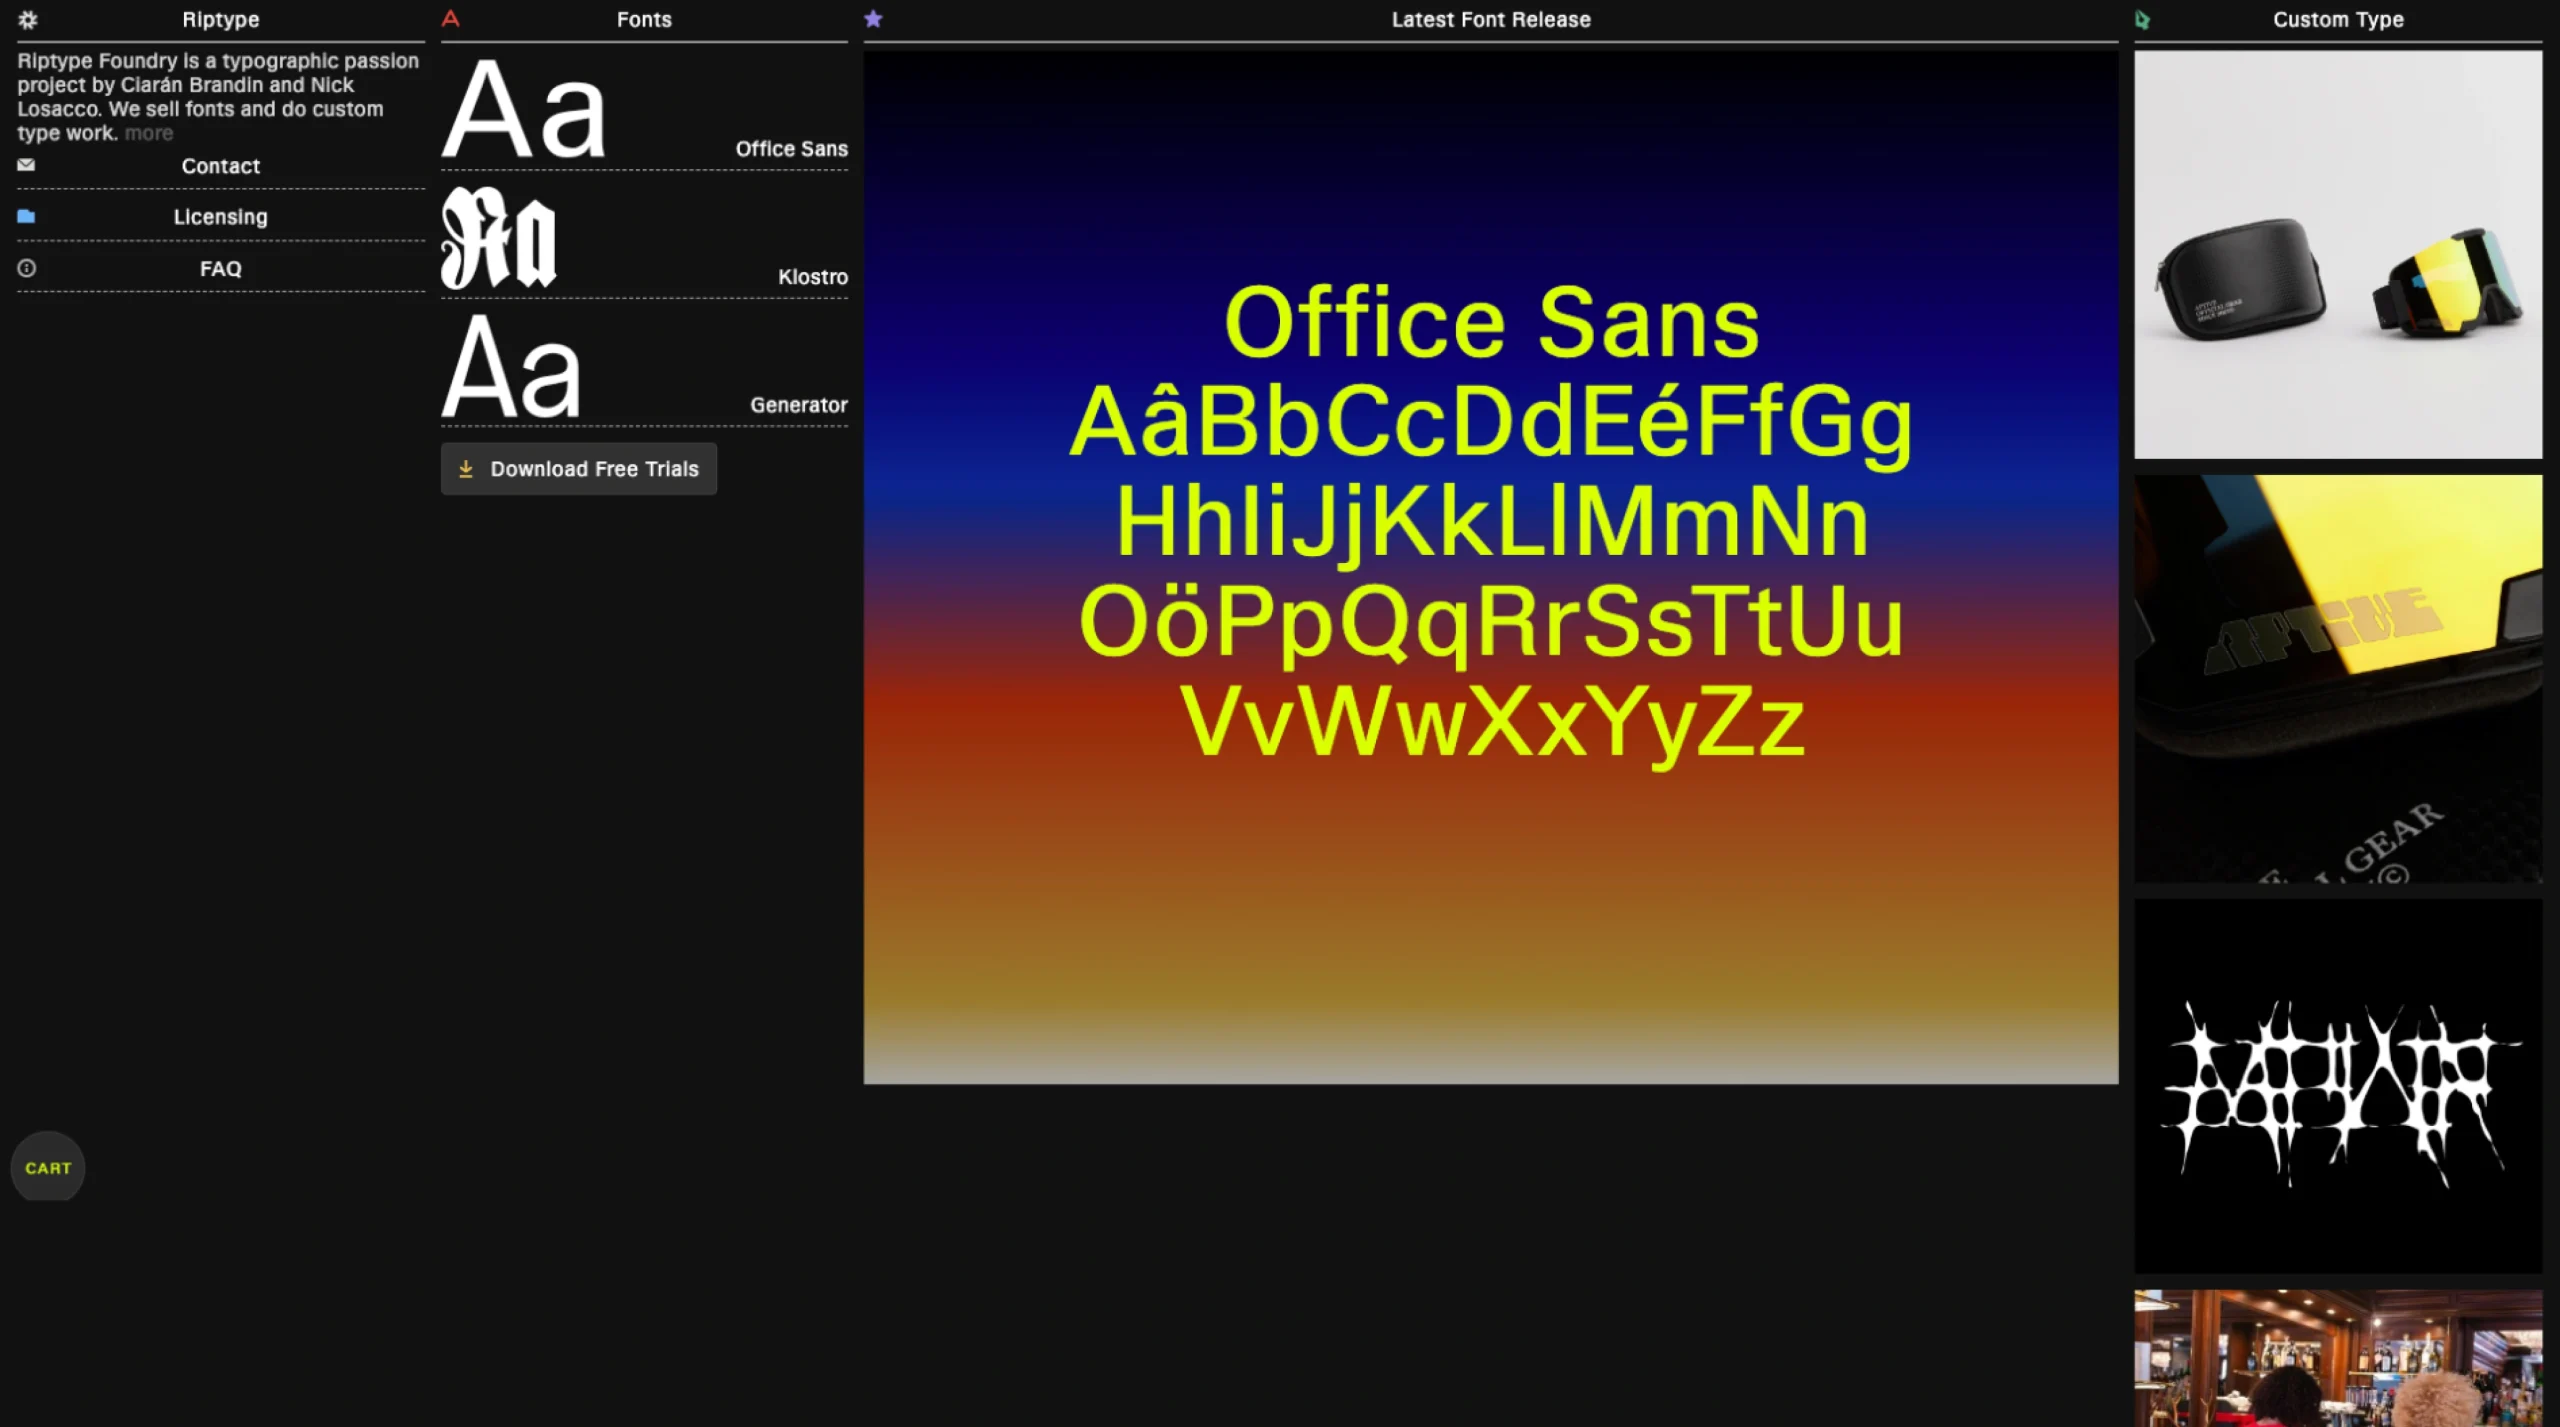This screenshot has width=2560, height=1427.
Task: Open the Cart button
Action: [48, 1167]
